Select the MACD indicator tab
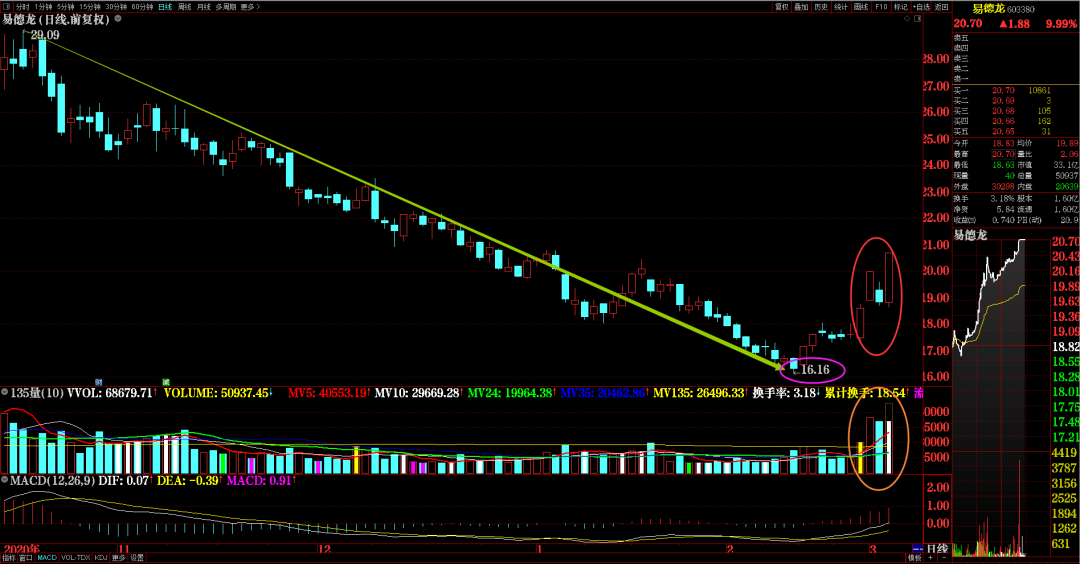 click(47, 558)
